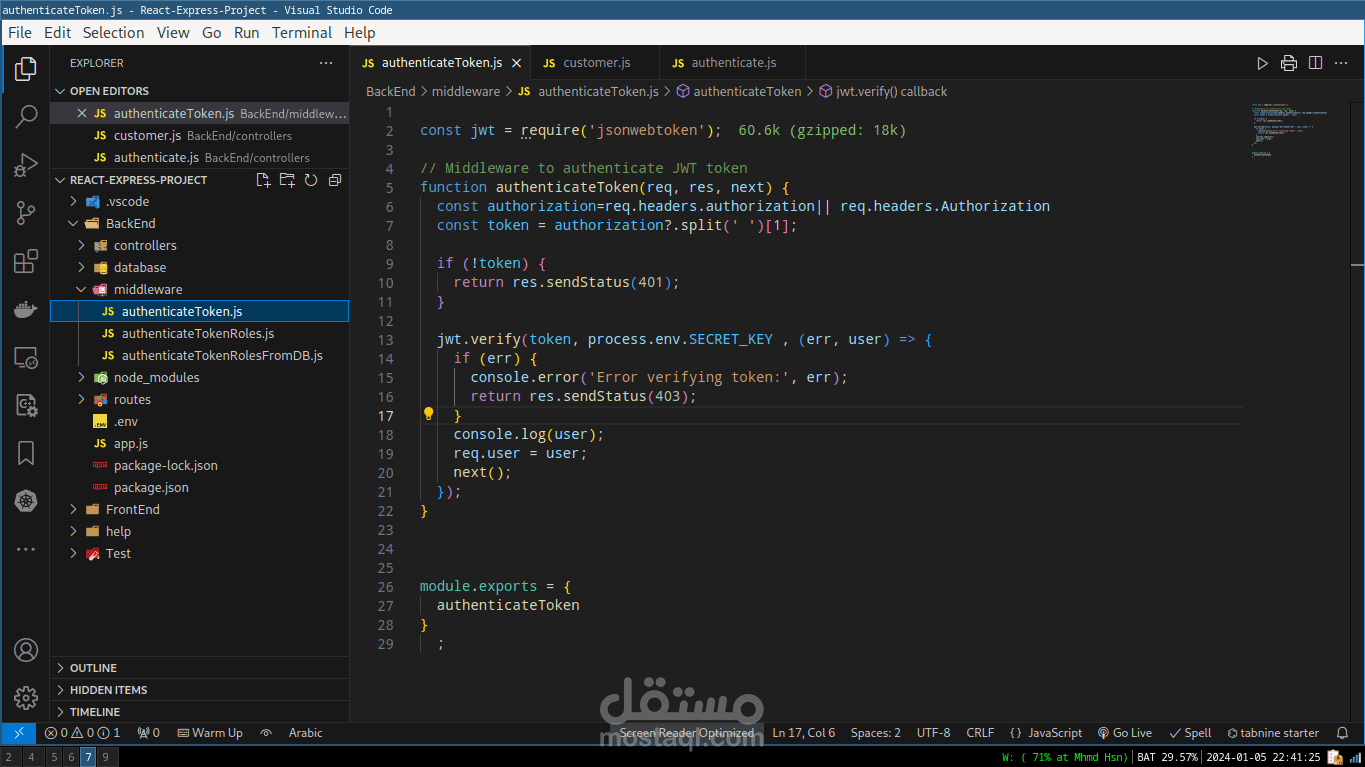Open the Help menu
Image resolution: width=1365 pixels, height=767 pixels.
tap(360, 32)
